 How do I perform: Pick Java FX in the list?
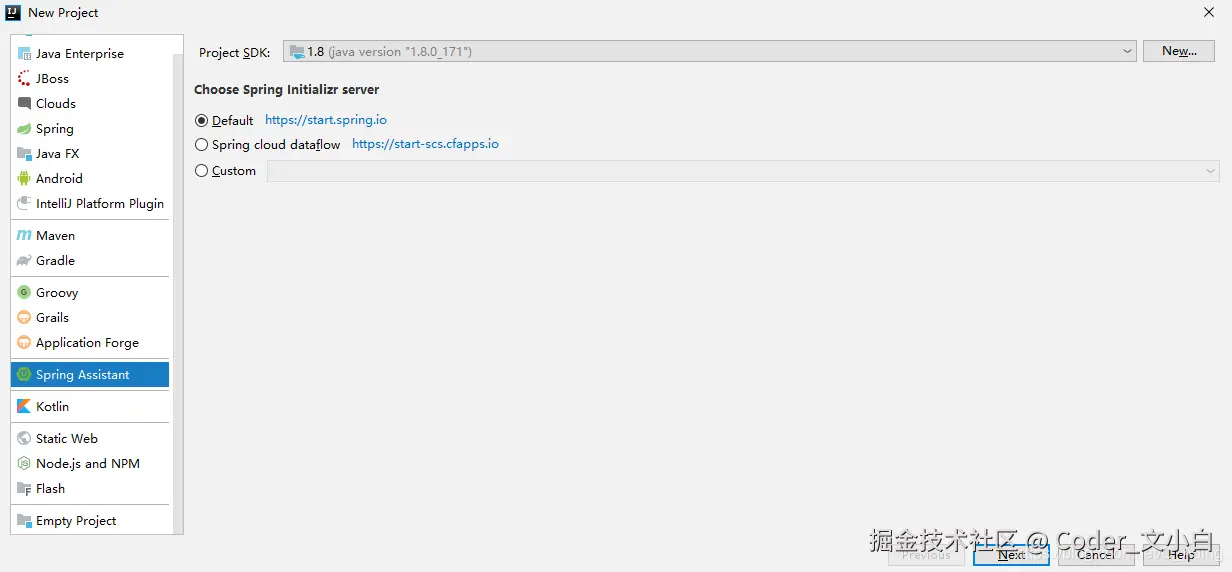point(90,153)
